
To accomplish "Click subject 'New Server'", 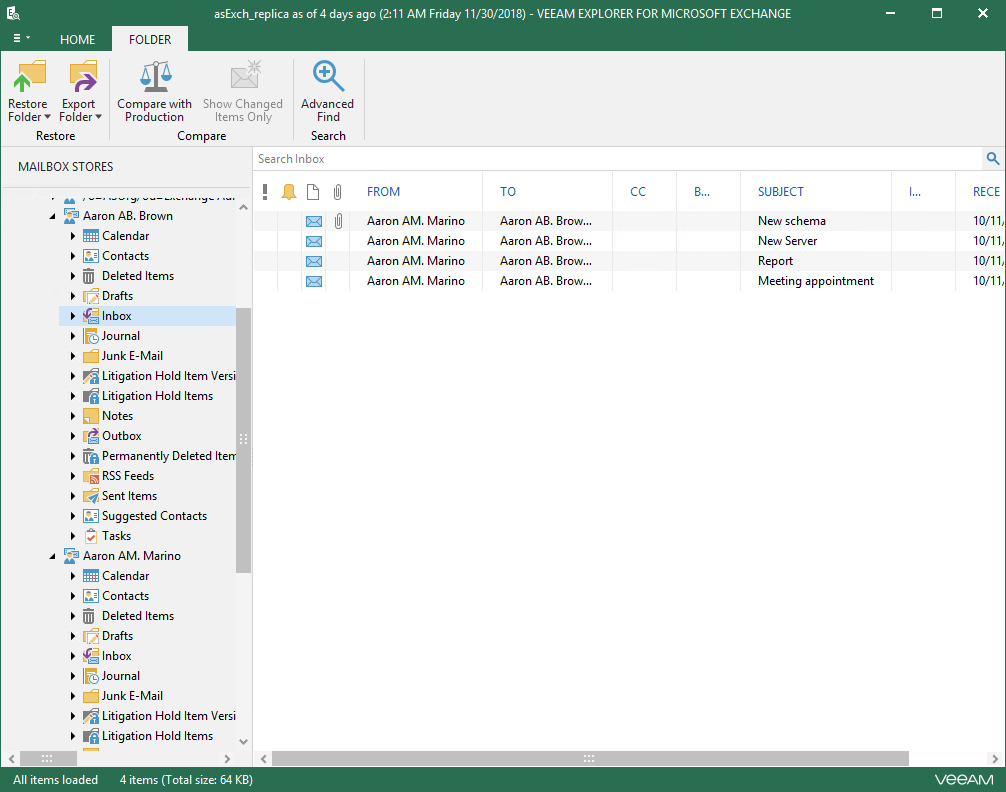I will [787, 241].
